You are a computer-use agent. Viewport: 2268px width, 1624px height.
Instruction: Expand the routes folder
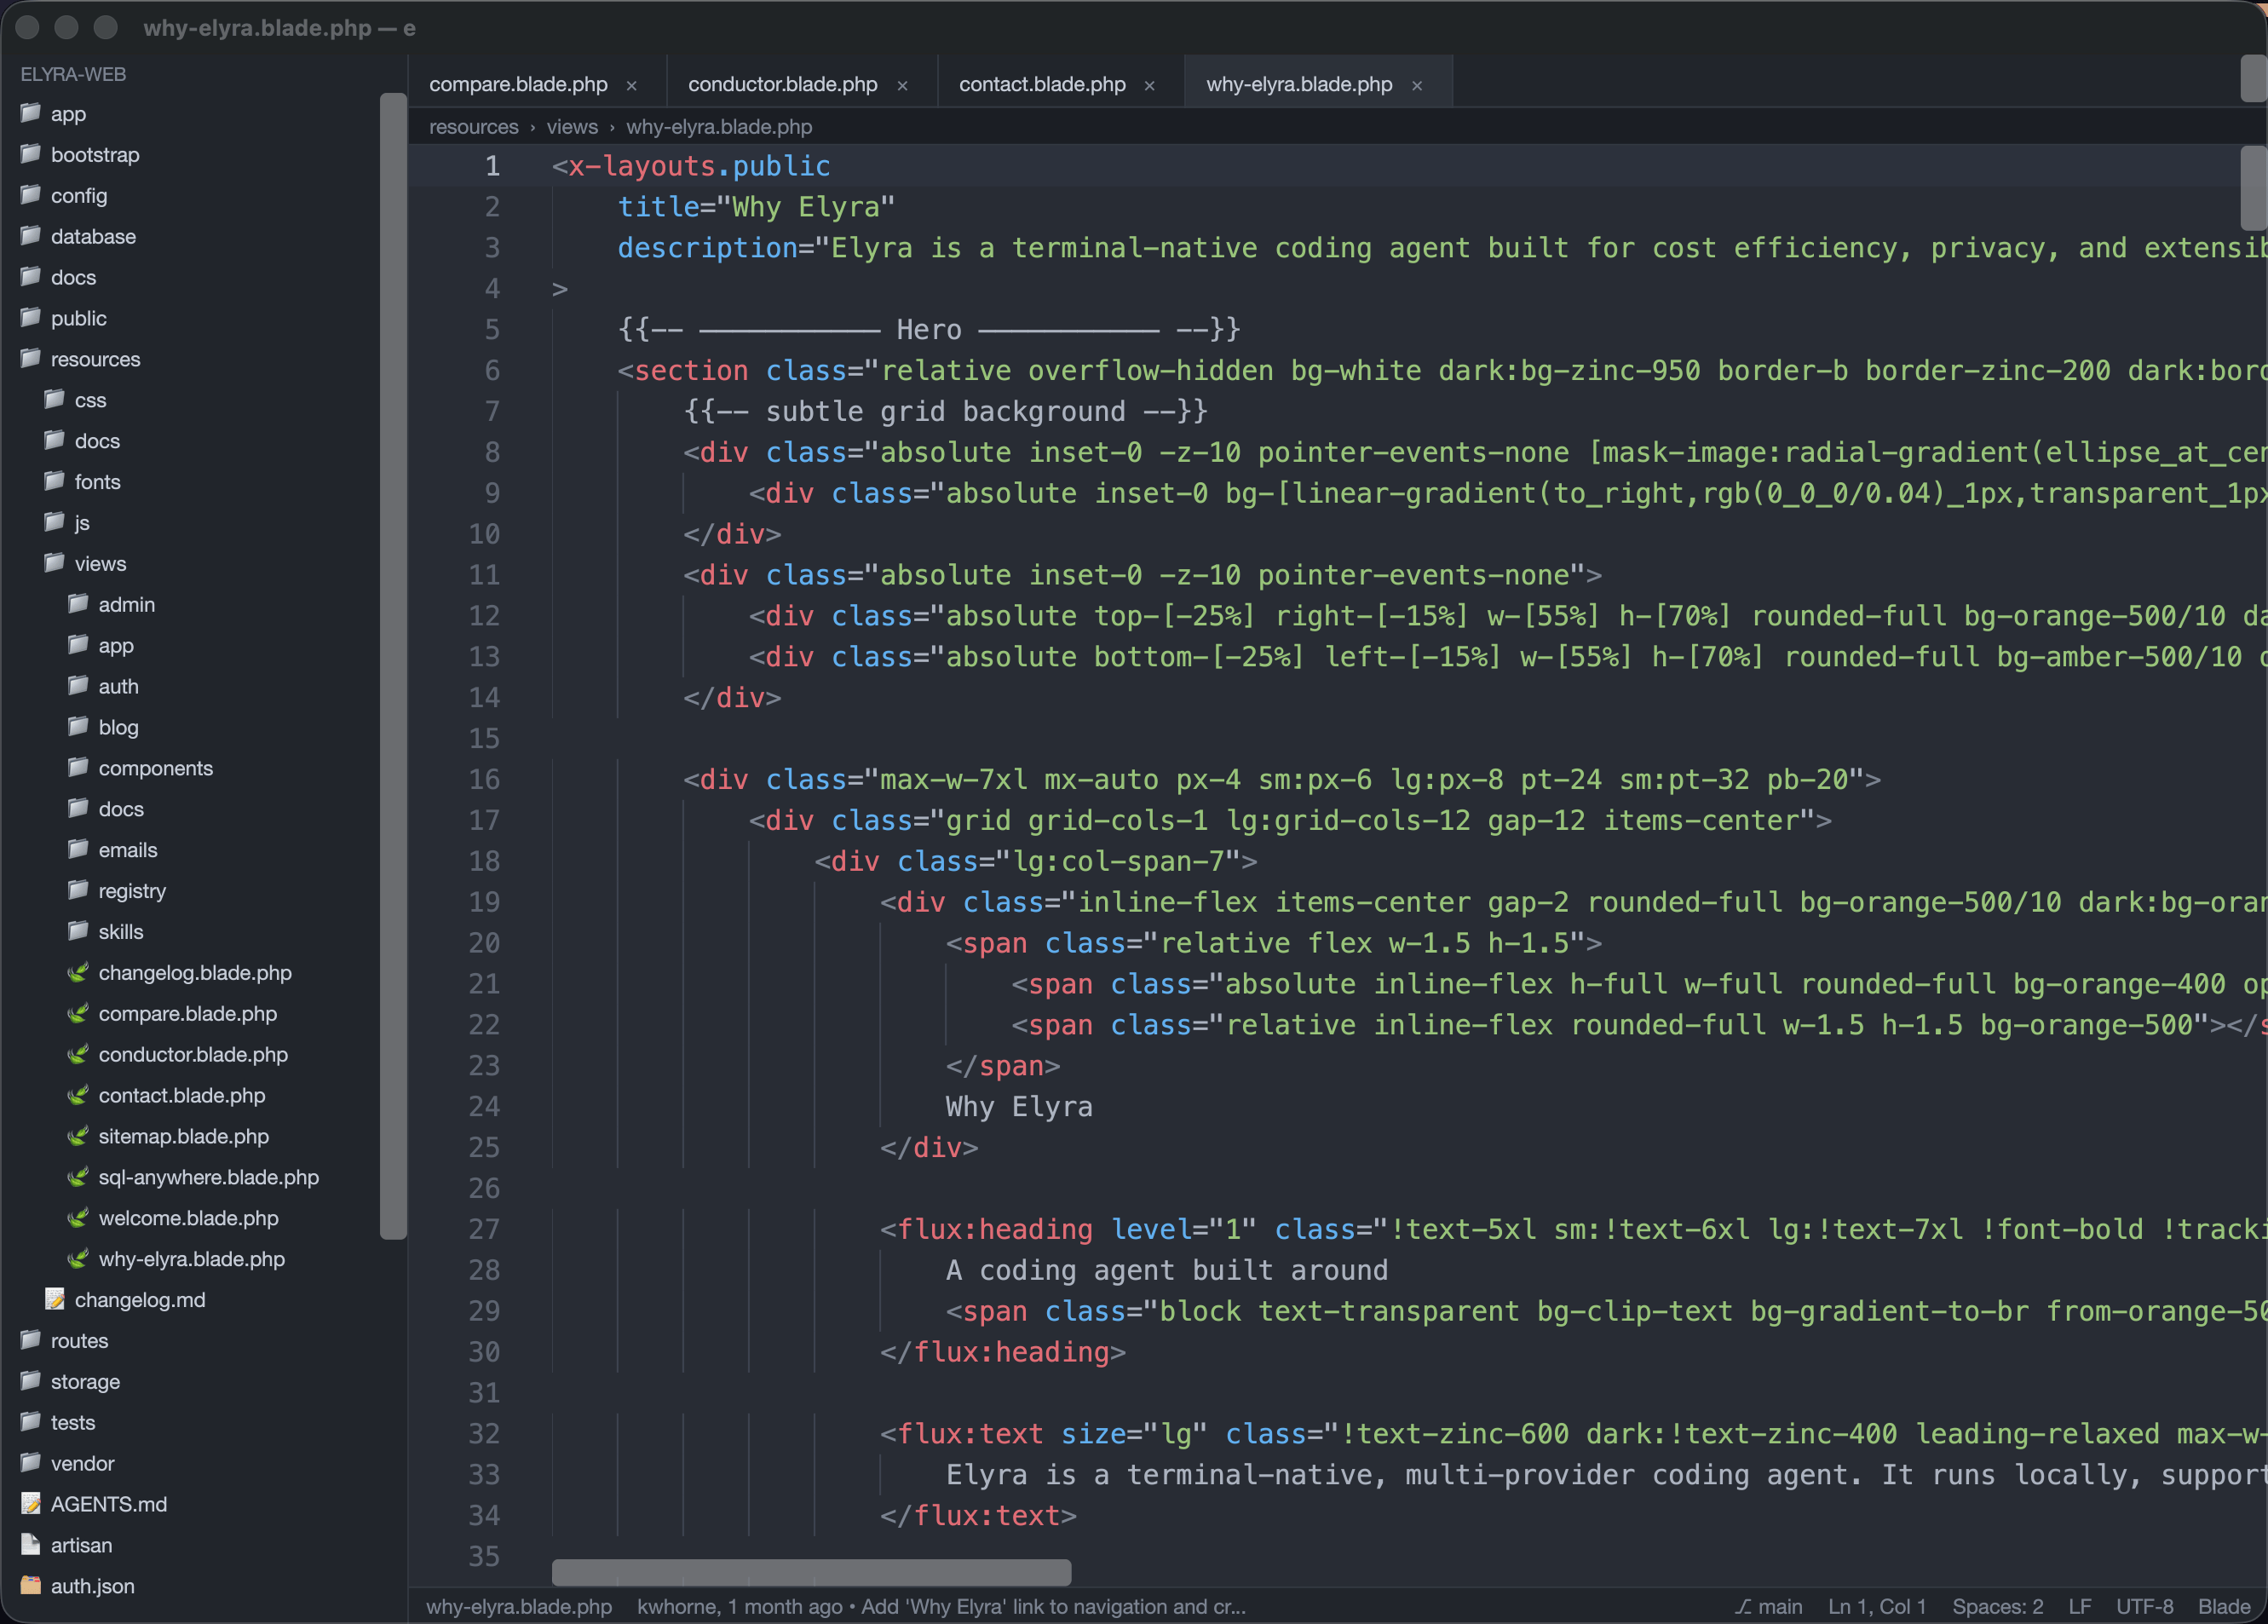(79, 1340)
